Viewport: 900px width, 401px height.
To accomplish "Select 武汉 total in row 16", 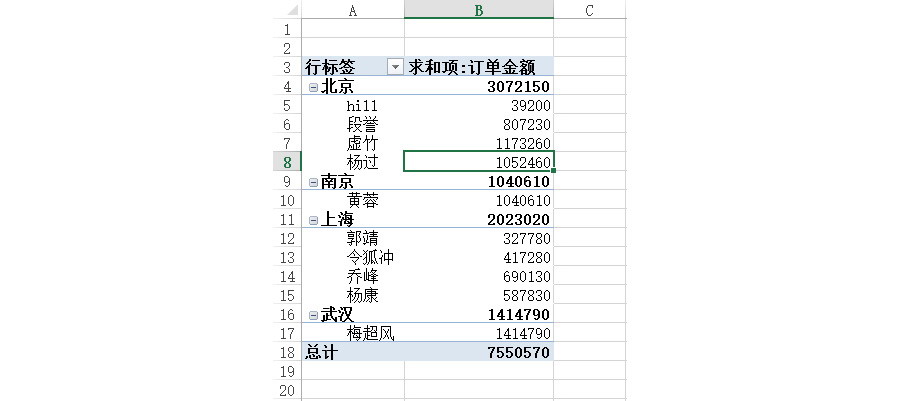I will coord(479,314).
